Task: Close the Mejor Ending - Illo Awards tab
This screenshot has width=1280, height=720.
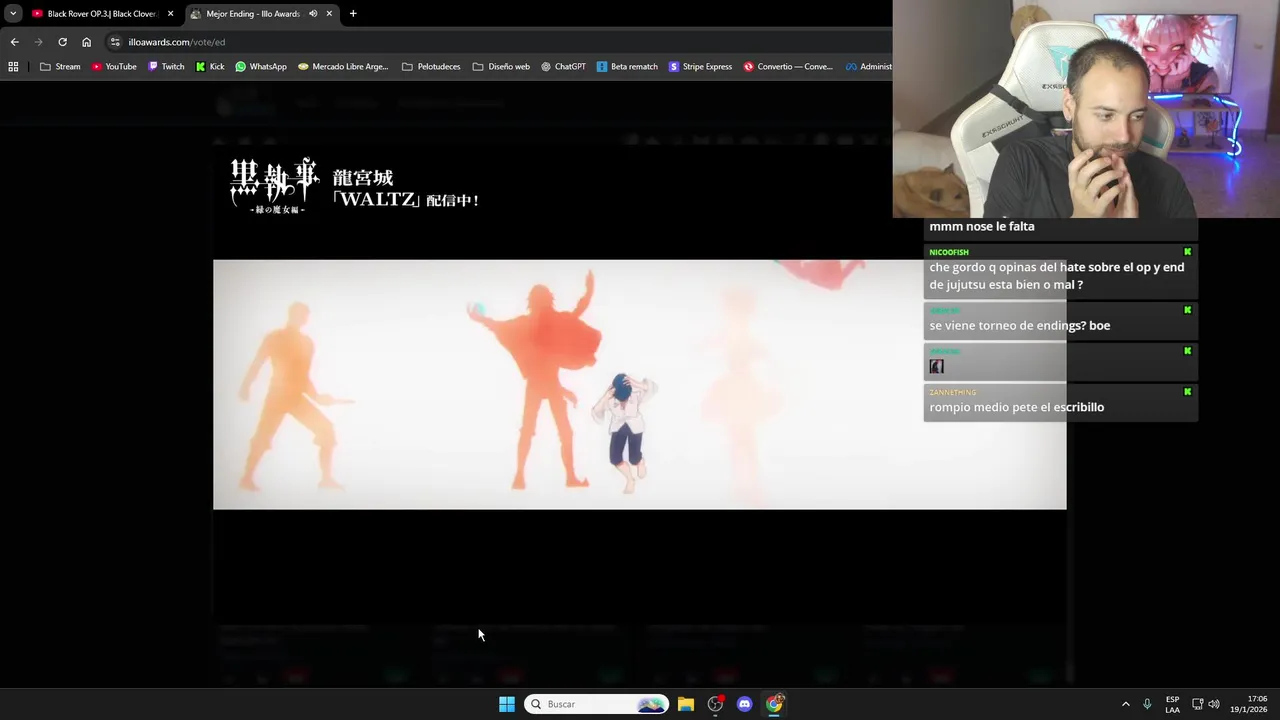Action: (x=329, y=14)
